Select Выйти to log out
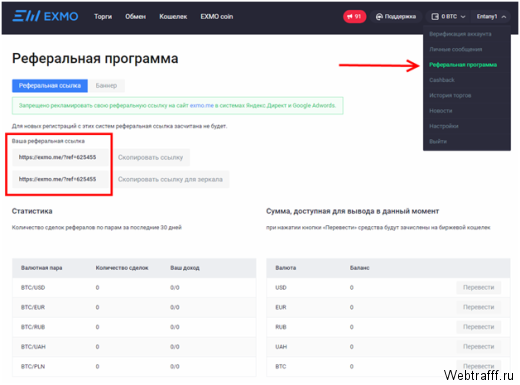The image size is (520, 385). coord(438,141)
